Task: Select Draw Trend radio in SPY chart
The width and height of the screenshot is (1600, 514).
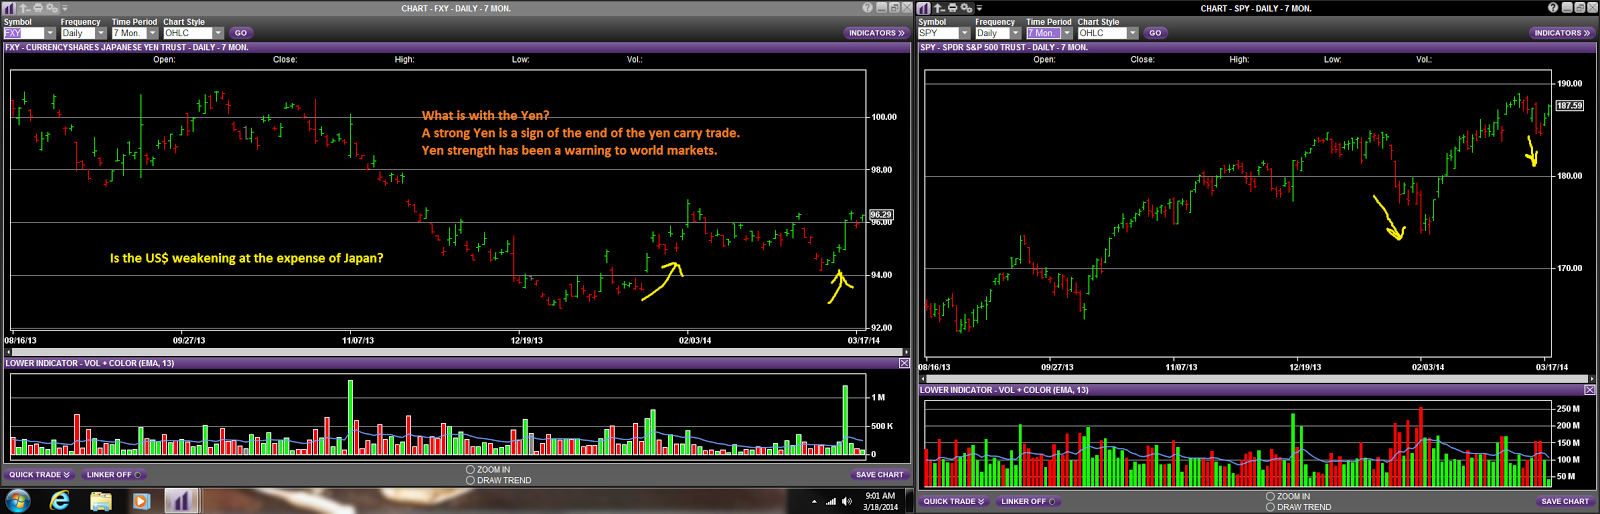Action: click(x=1270, y=507)
